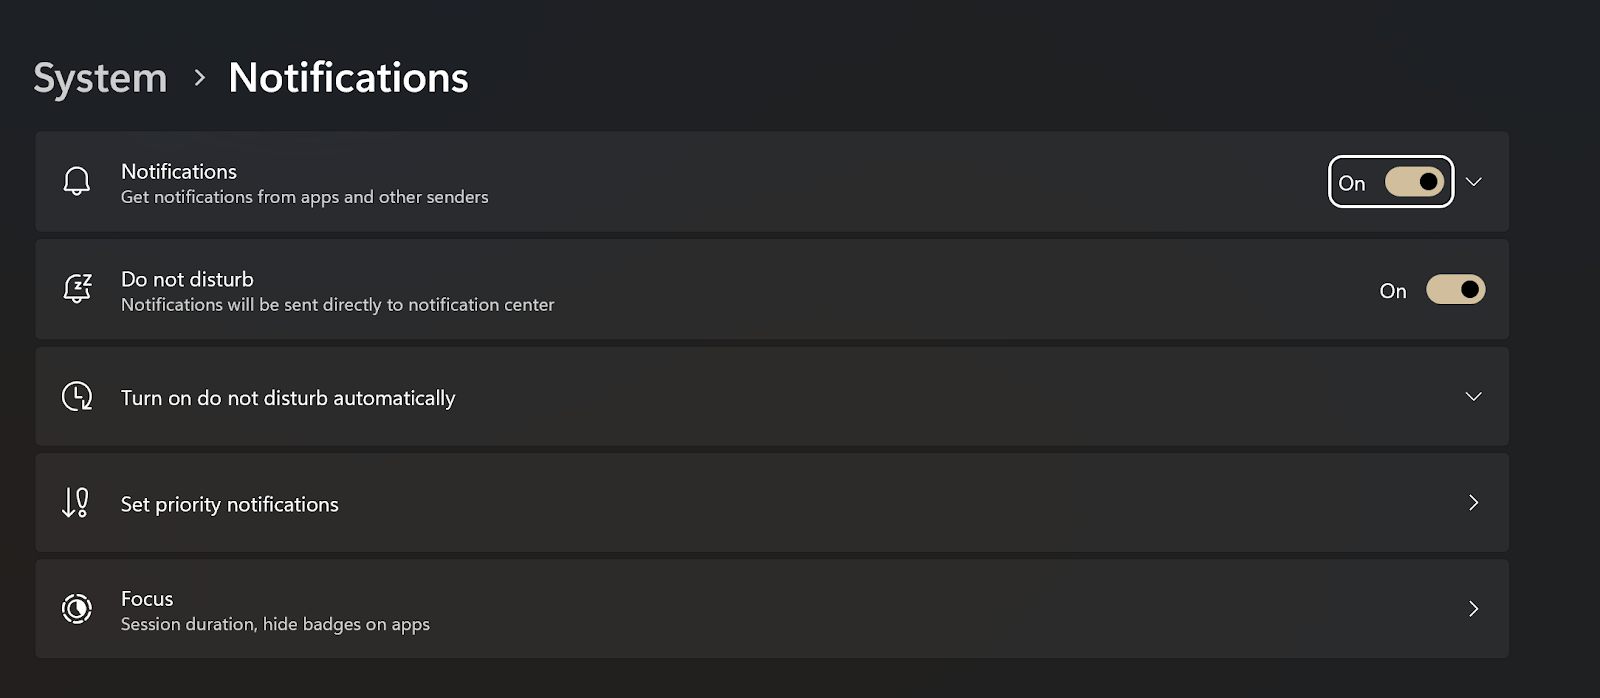Click the Do not disturb row title

coord(187,279)
